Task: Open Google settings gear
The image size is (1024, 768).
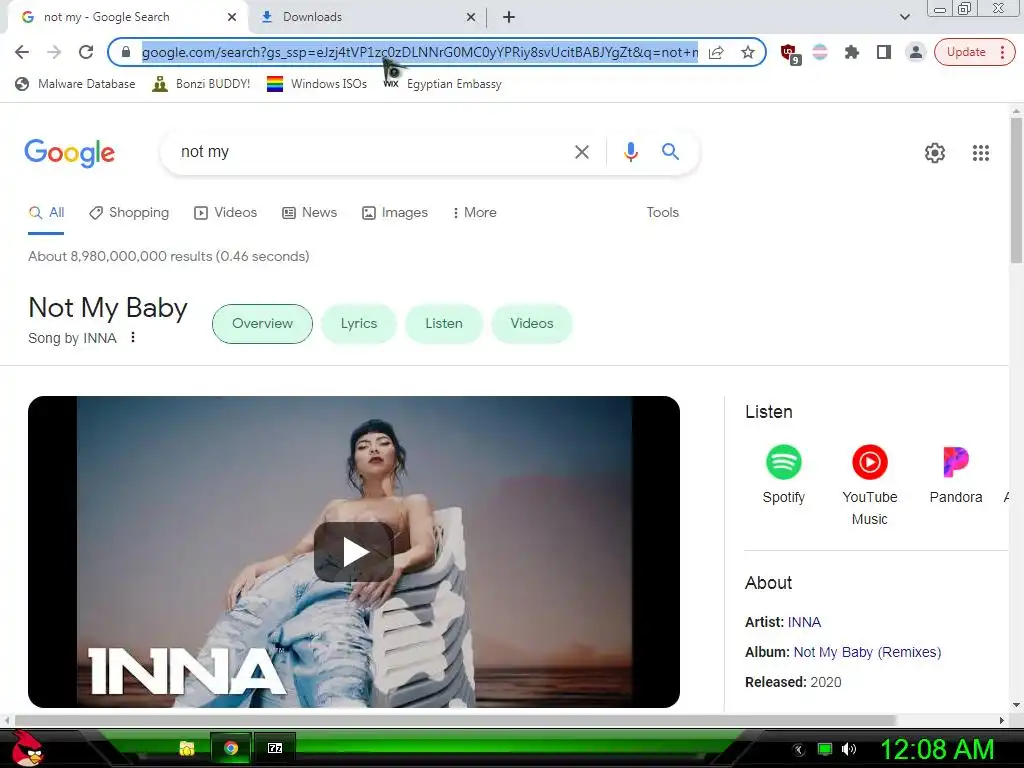Action: (x=935, y=153)
